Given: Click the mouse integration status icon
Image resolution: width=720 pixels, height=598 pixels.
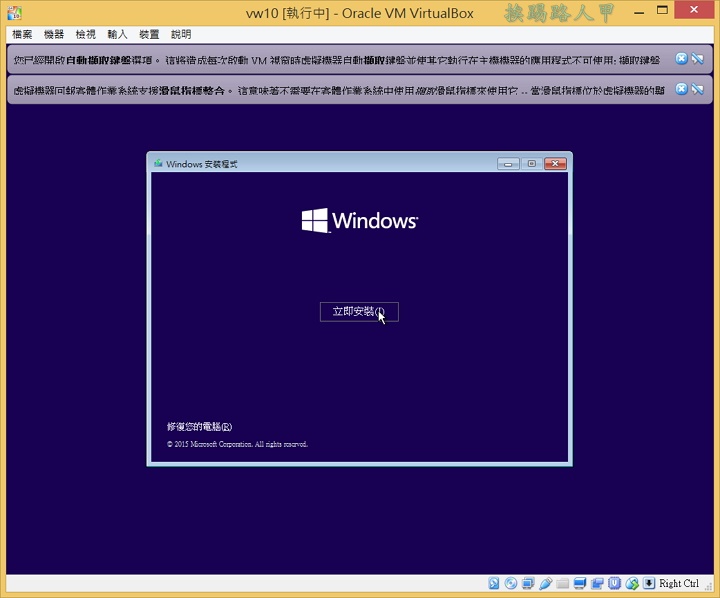Looking at the screenshot, I should point(632,583).
